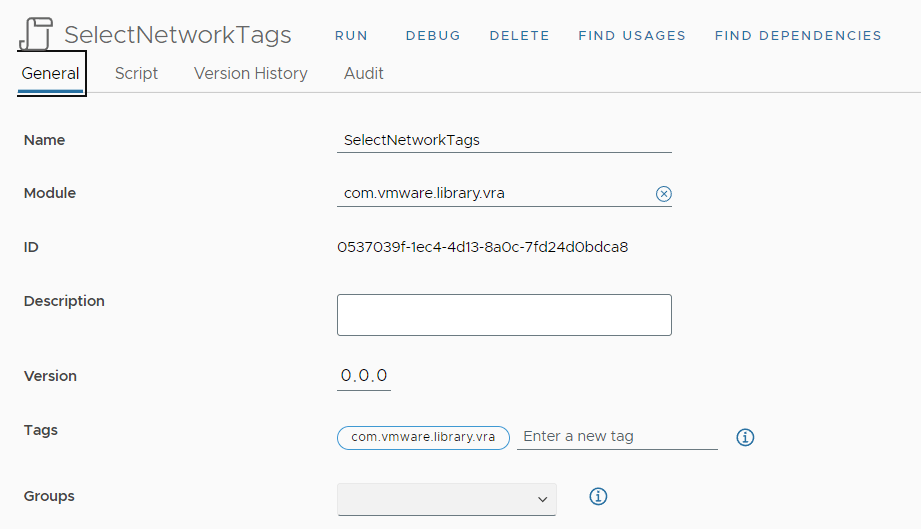Click FIND USAGES
The width and height of the screenshot is (921, 529).
pos(632,35)
